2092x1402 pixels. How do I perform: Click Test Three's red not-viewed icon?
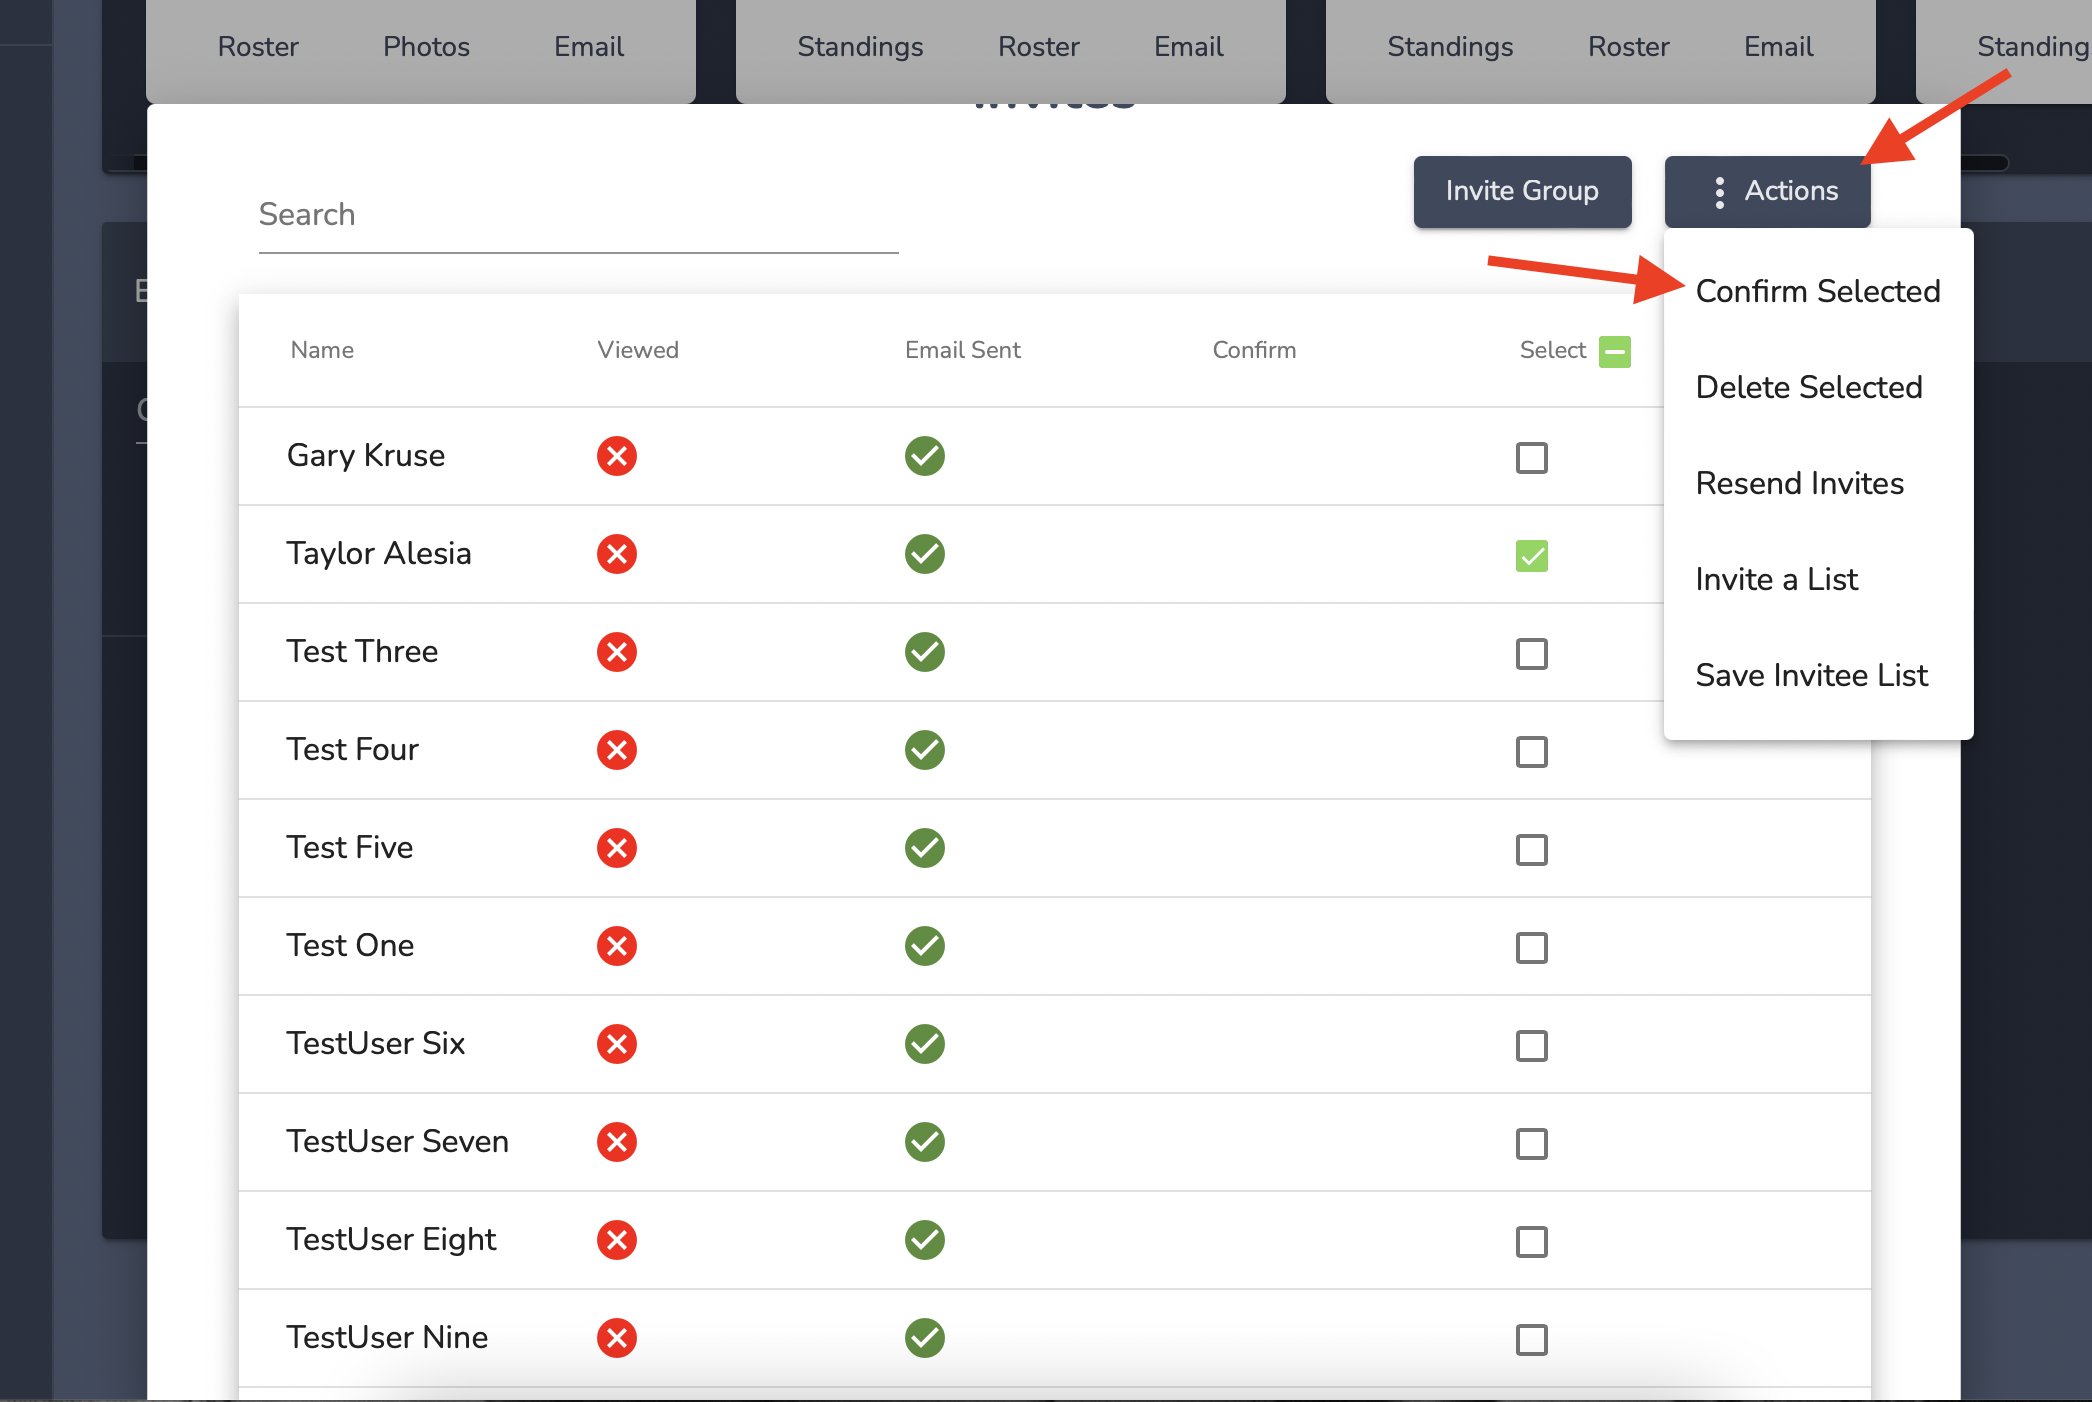click(x=617, y=652)
